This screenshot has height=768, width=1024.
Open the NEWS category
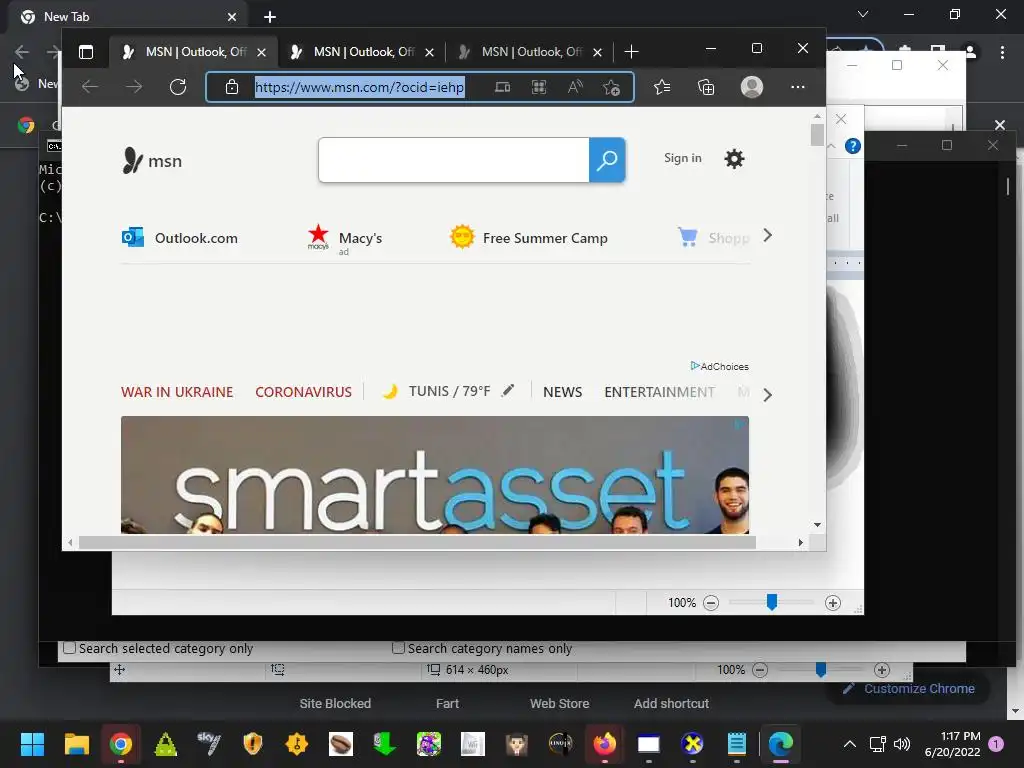[x=562, y=392]
